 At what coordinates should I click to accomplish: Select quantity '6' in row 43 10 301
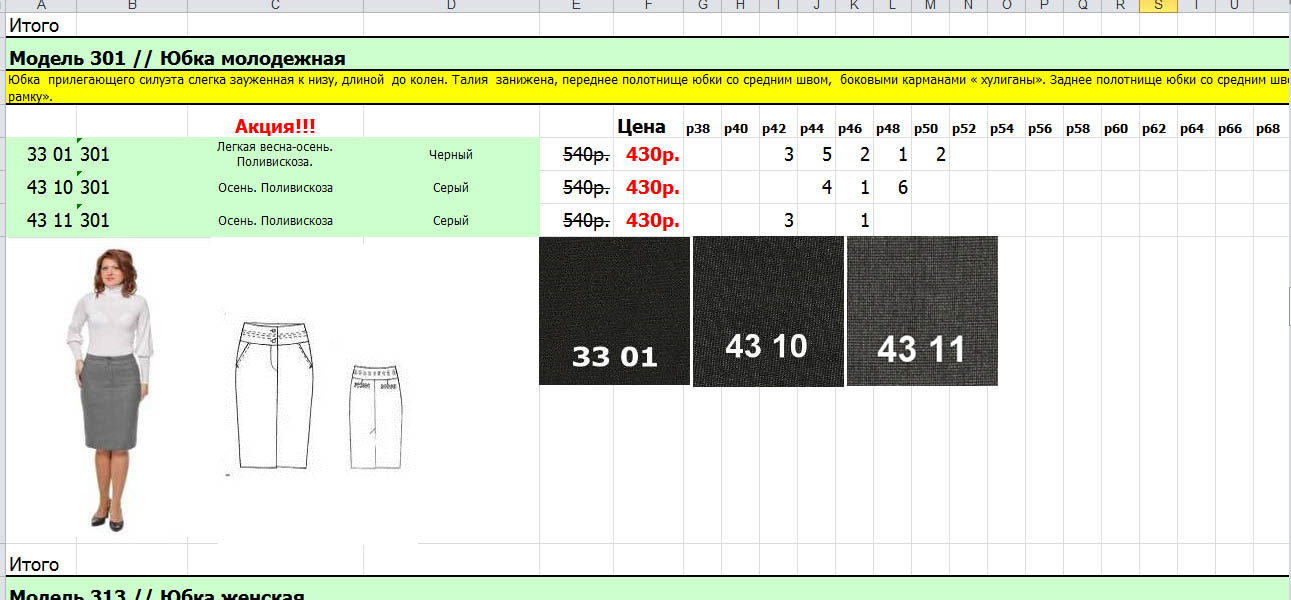pos(902,188)
